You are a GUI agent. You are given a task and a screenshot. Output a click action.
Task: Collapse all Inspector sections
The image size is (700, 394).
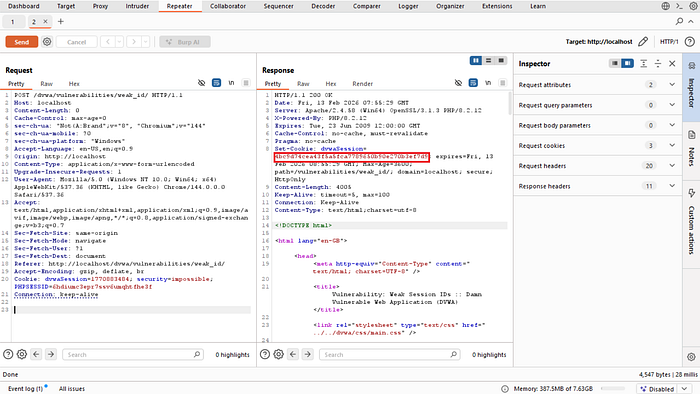point(658,64)
